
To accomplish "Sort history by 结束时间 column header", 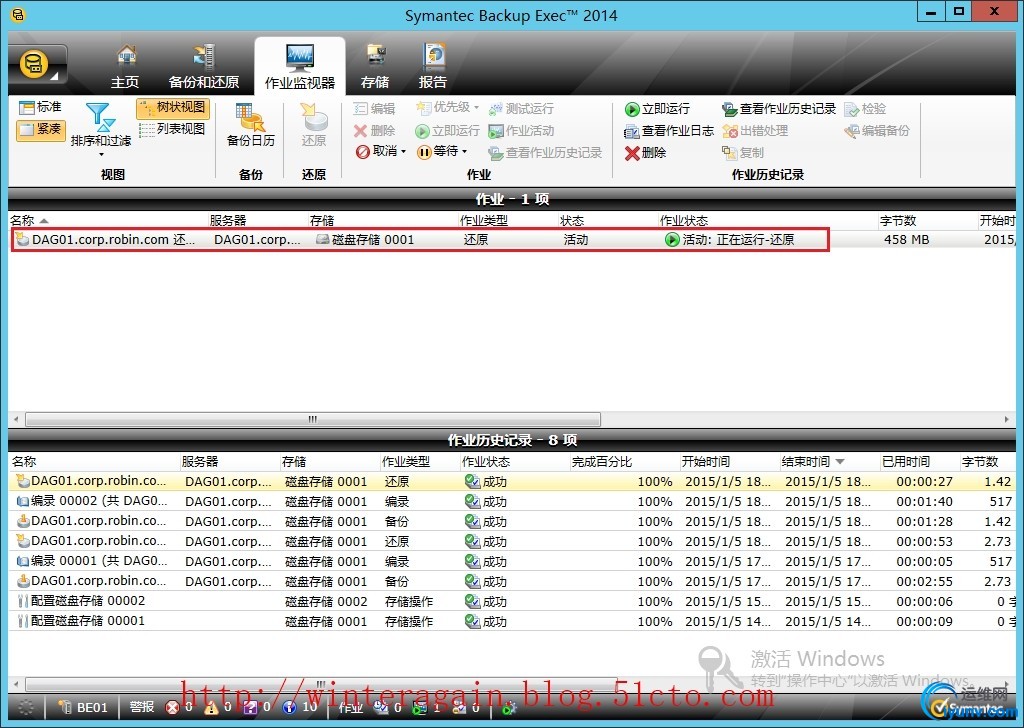I will (x=829, y=462).
